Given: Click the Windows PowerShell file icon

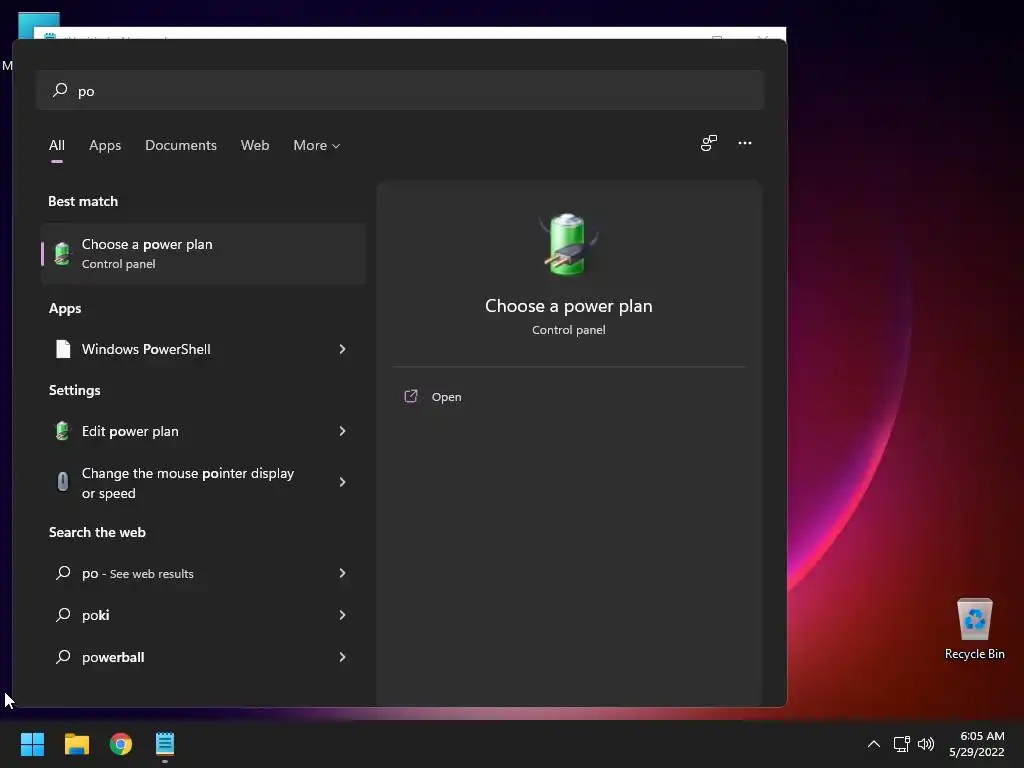Looking at the screenshot, I should 63,349.
